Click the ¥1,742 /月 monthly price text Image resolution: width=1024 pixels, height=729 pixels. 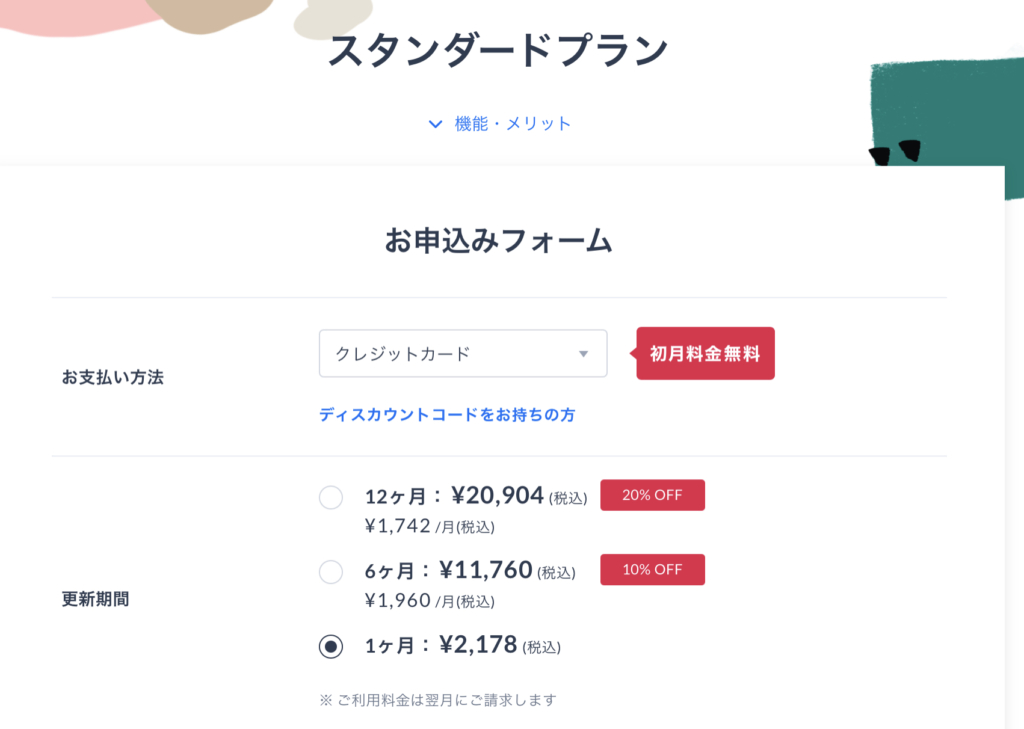click(x=430, y=526)
